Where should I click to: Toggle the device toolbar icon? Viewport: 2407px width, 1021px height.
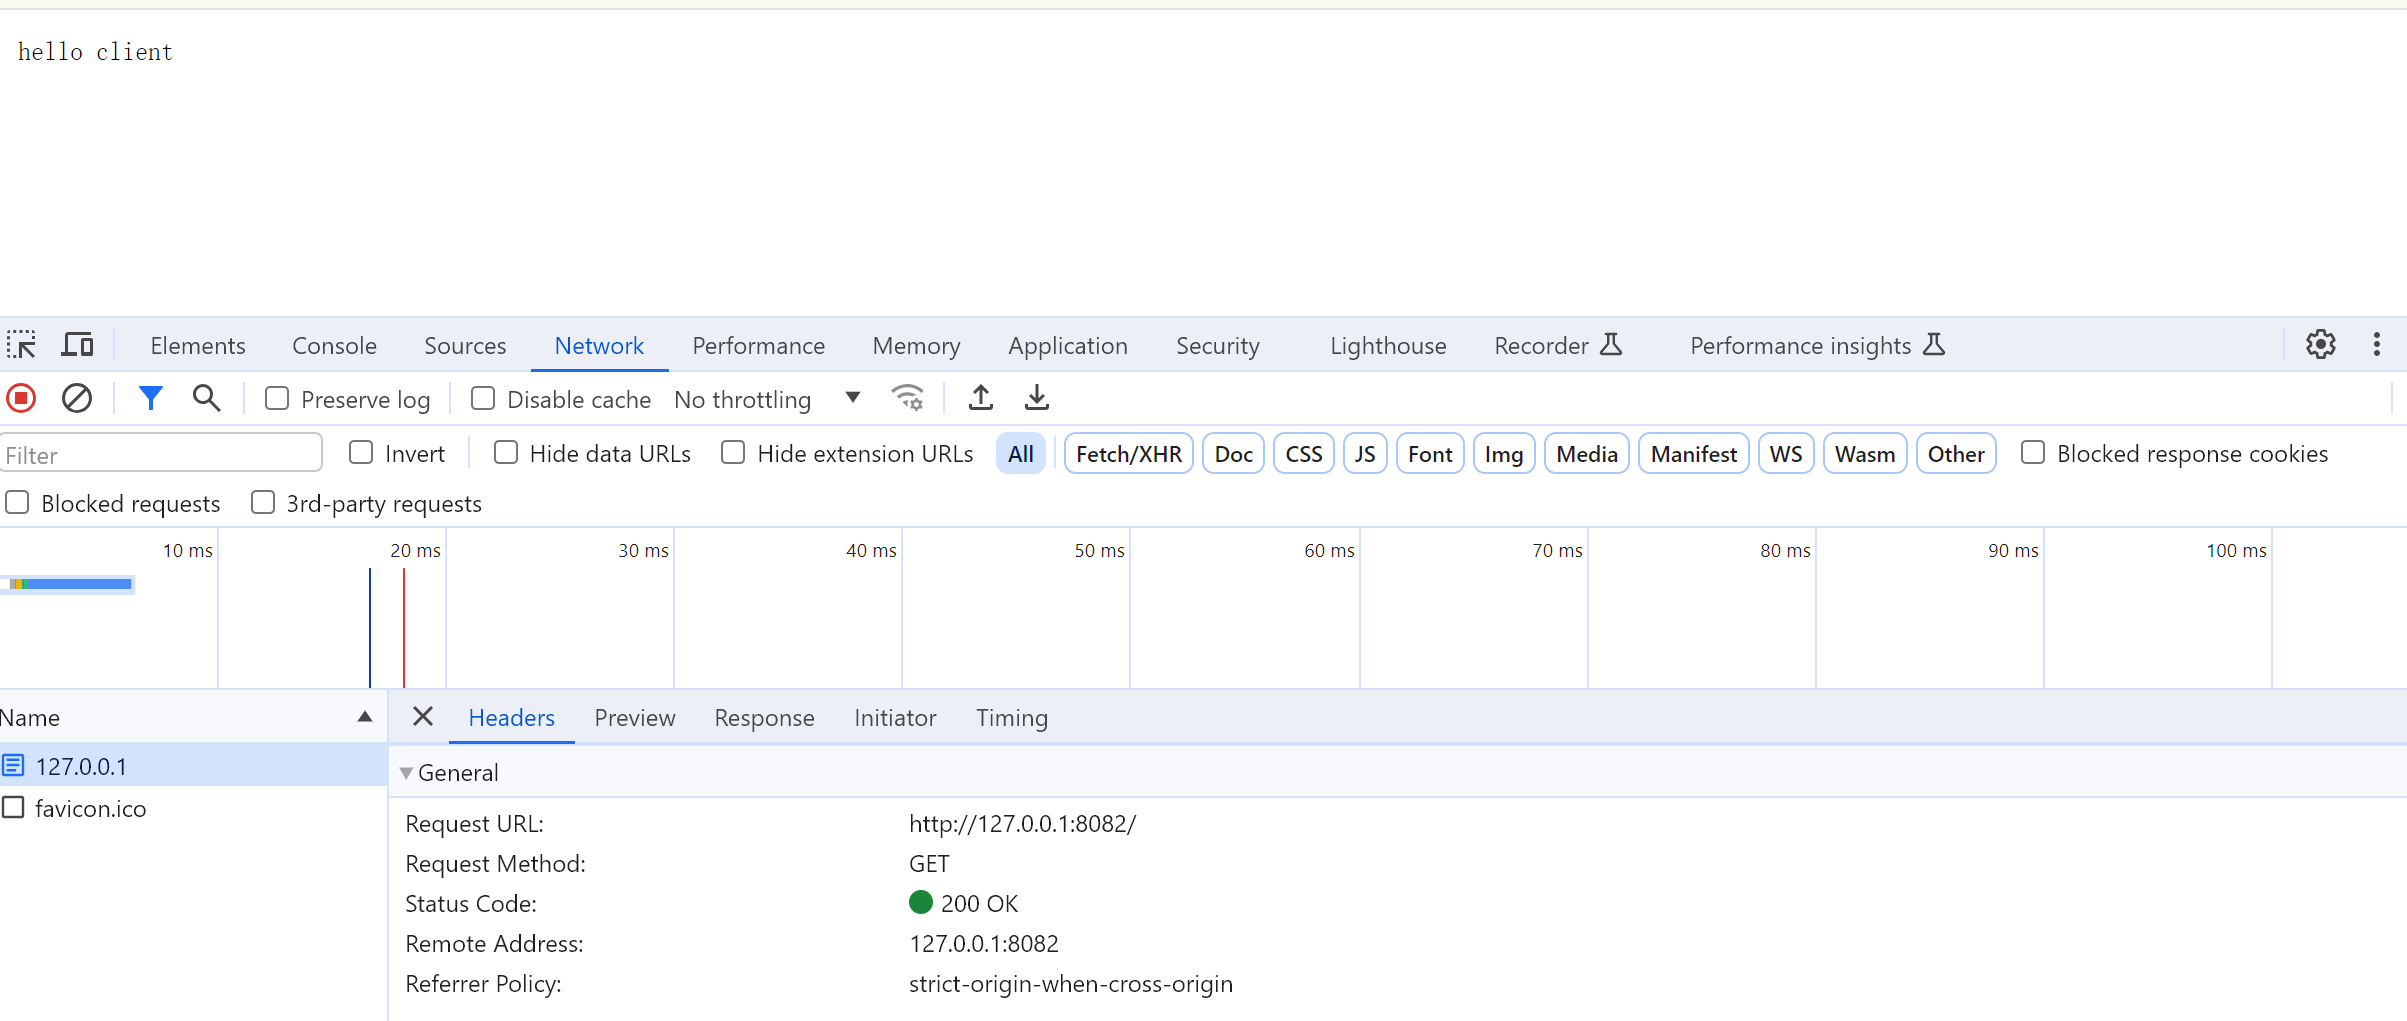(x=77, y=345)
